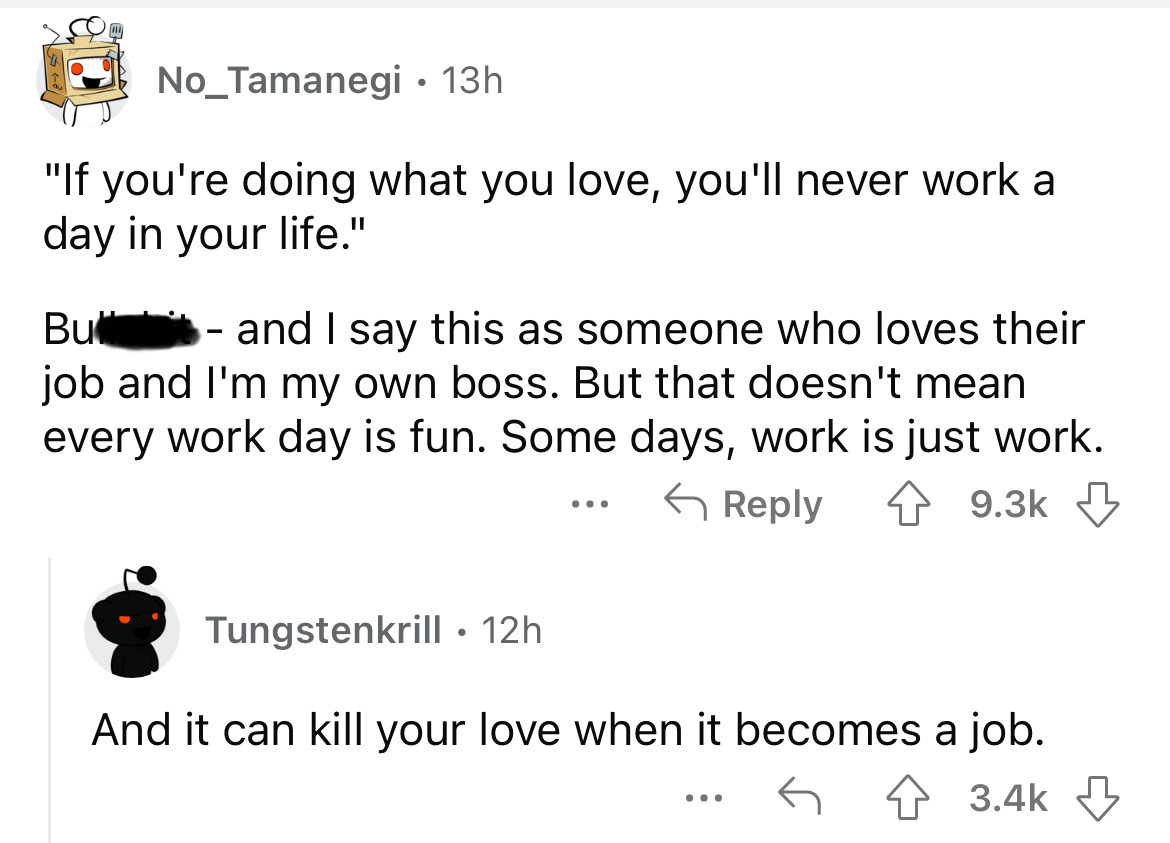
Task: Visit Tungstenkrill username link
Action: (323, 630)
